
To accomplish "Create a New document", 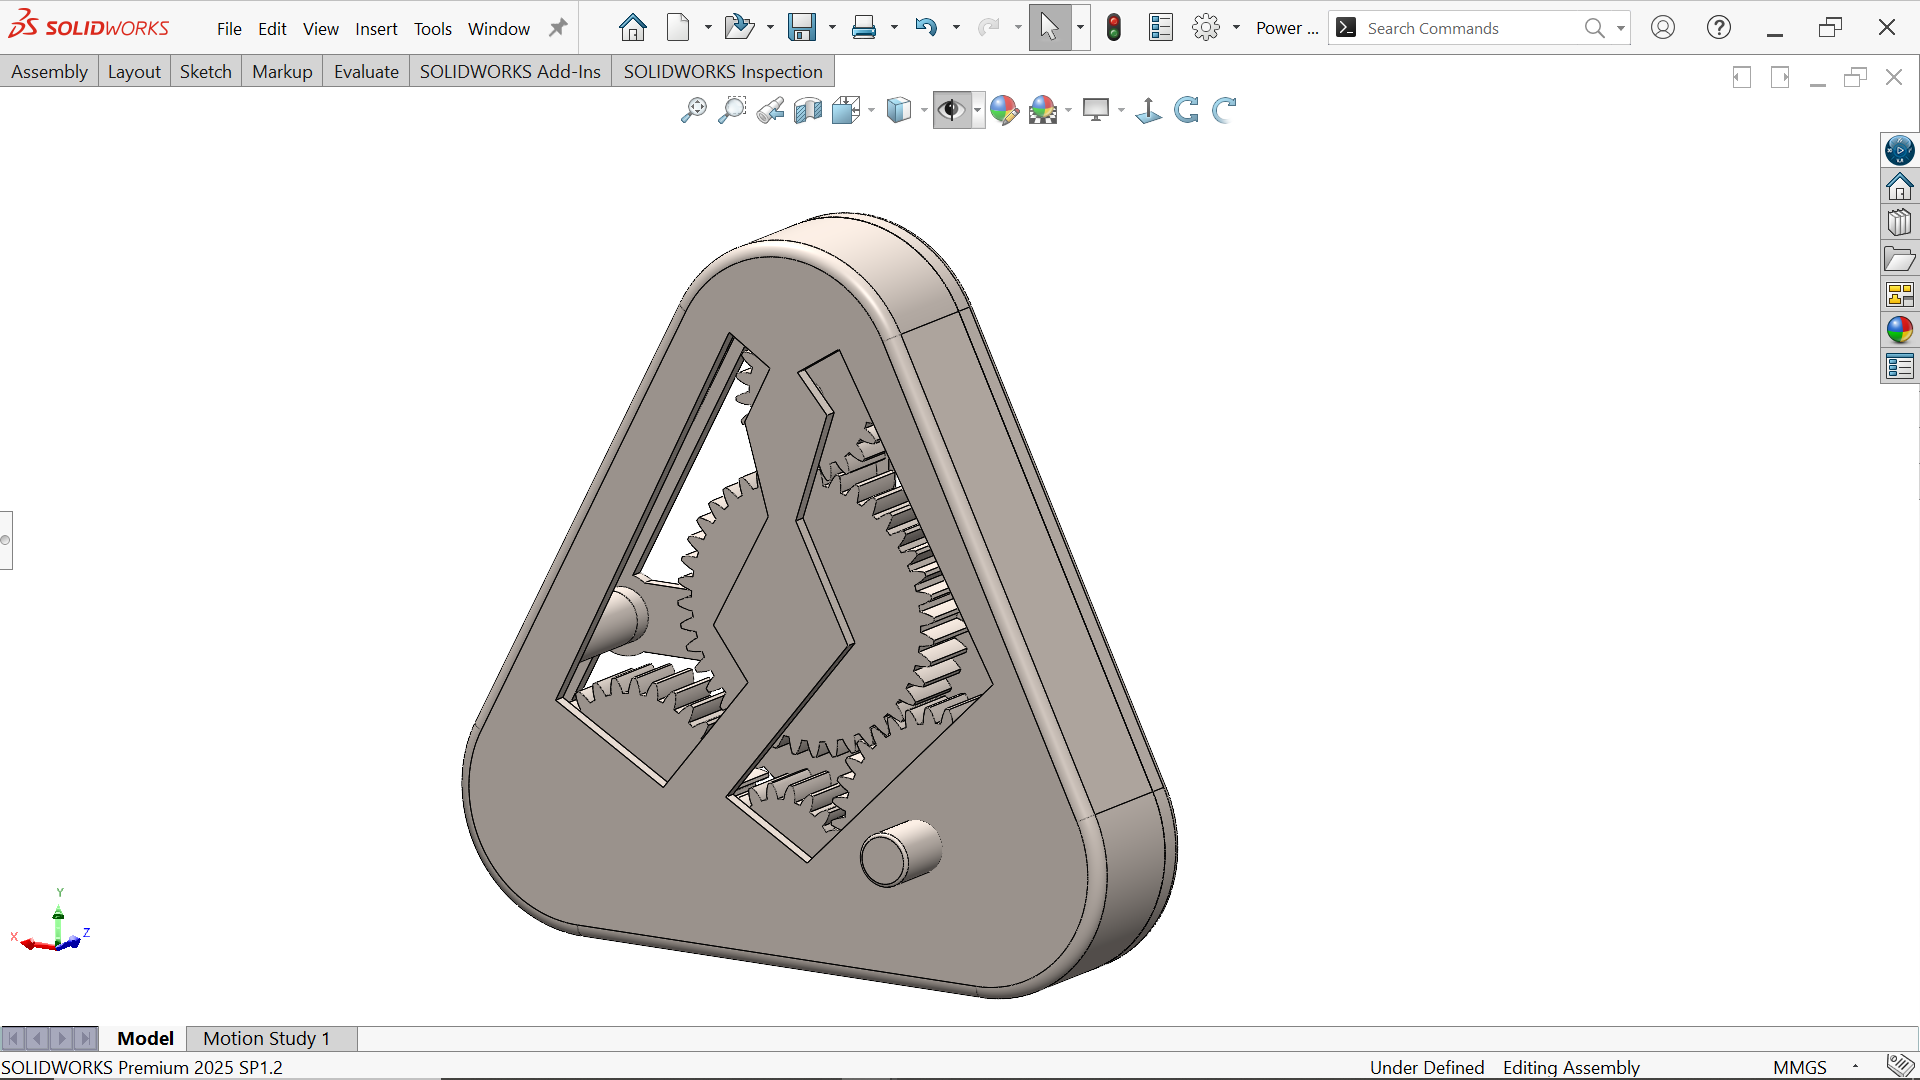I will tap(678, 28).
